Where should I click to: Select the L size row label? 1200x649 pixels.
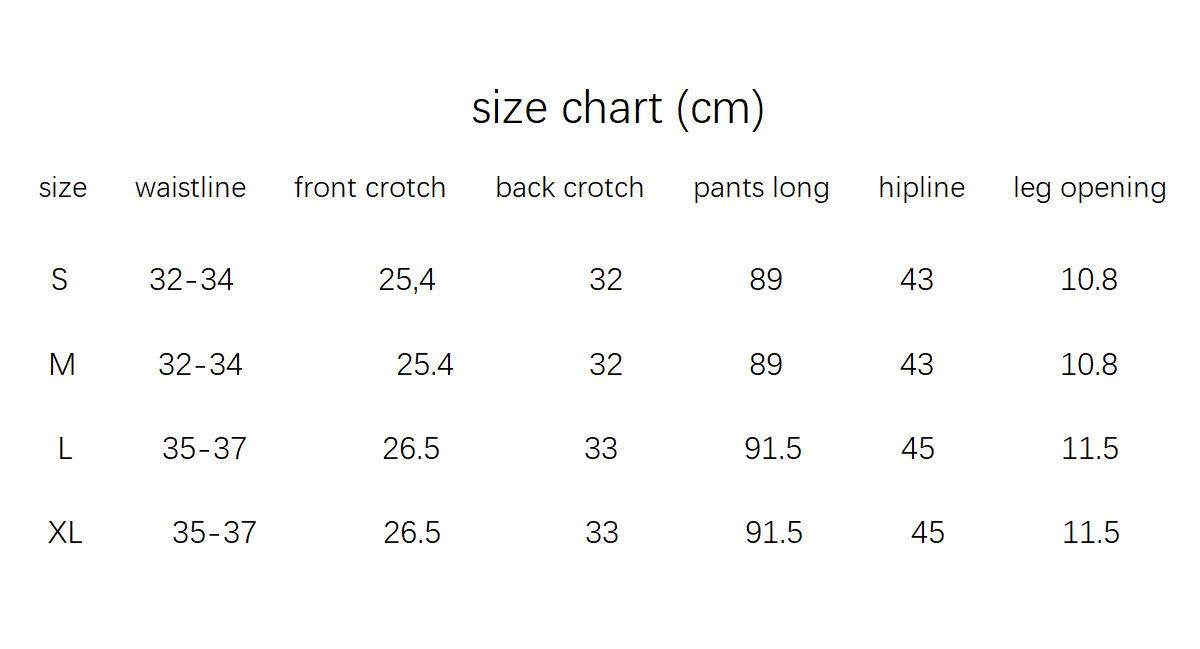point(65,449)
